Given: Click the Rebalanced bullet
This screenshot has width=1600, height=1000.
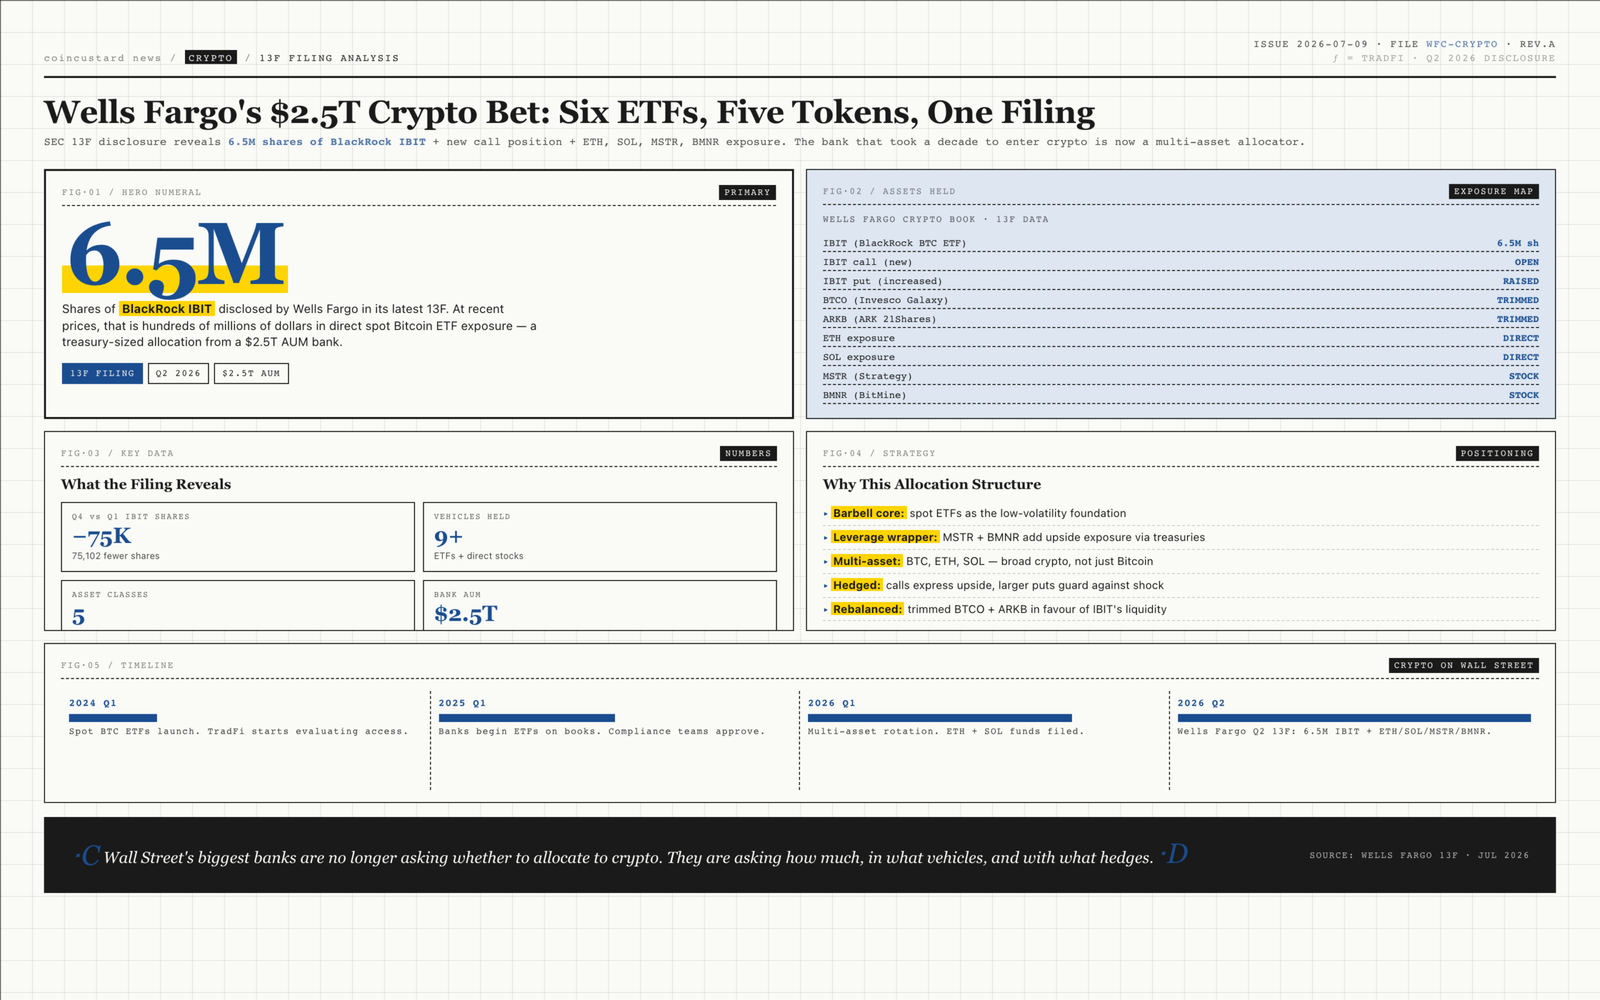Looking at the screenshot, I should [x=1180, y=609].
